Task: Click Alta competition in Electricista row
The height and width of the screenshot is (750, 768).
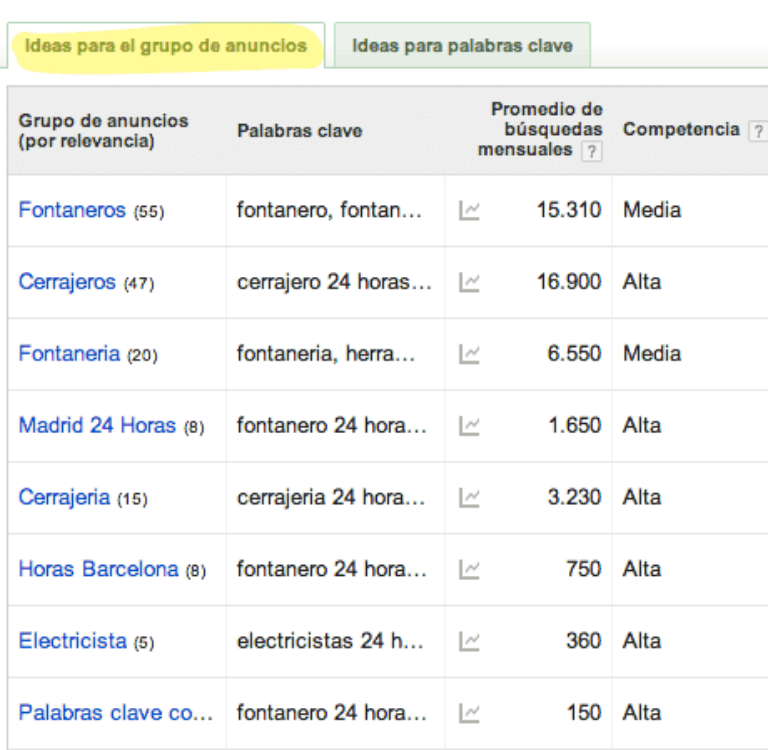Action: (642, 641)
